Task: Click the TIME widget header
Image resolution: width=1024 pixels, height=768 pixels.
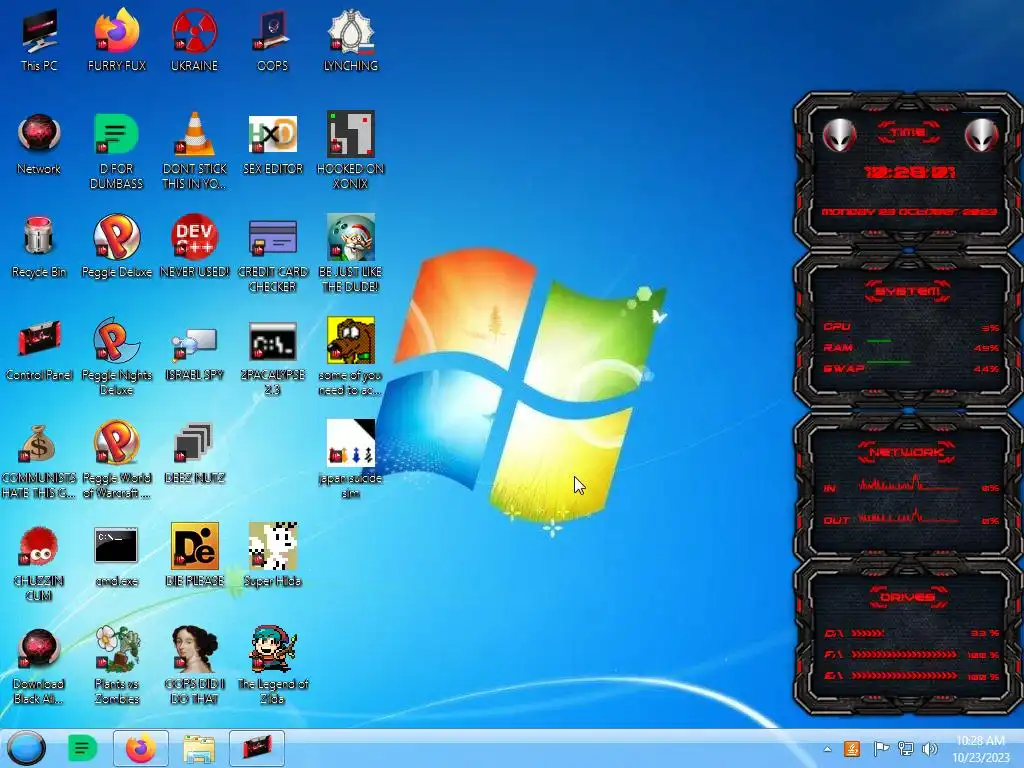Action: 908,133
